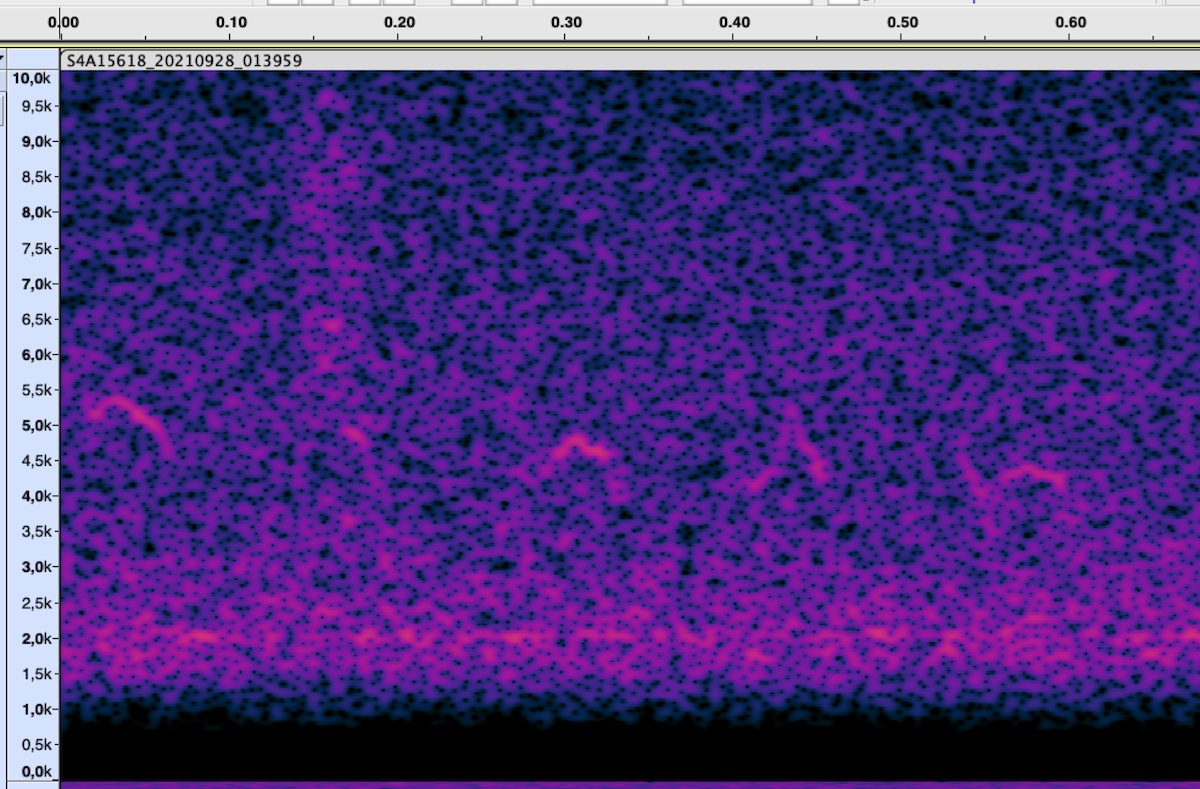The height and width of the screenshot is (789, 1200).
Task: Click the second track strip at the bottom edge
Action: (600, 785)
